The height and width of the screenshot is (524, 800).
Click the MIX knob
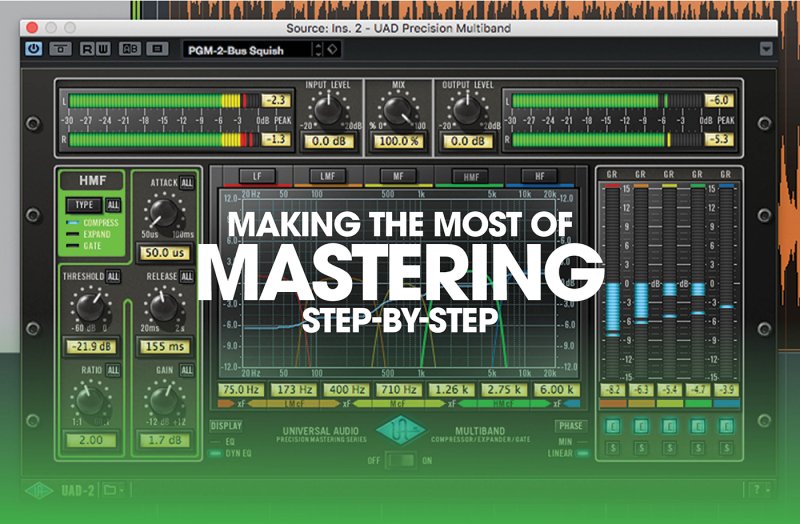pyautogui.click(x=398, y=111)
